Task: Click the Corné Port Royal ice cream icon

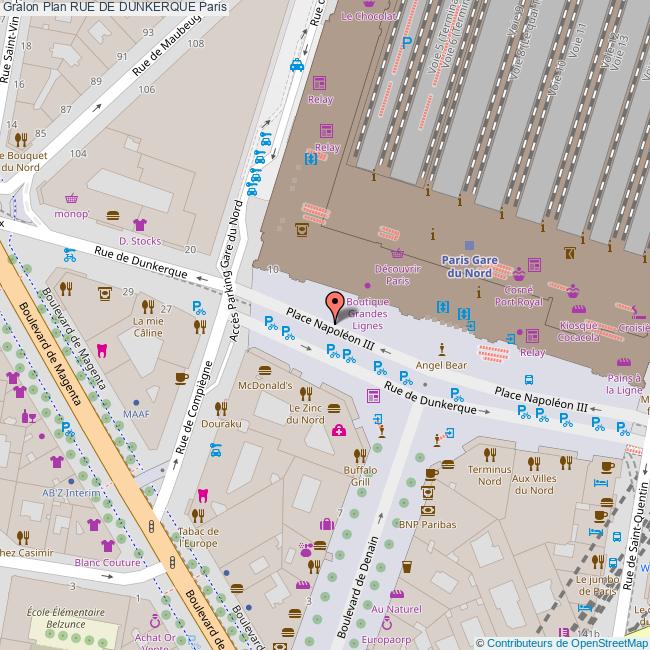Action: tap(519, 274)
